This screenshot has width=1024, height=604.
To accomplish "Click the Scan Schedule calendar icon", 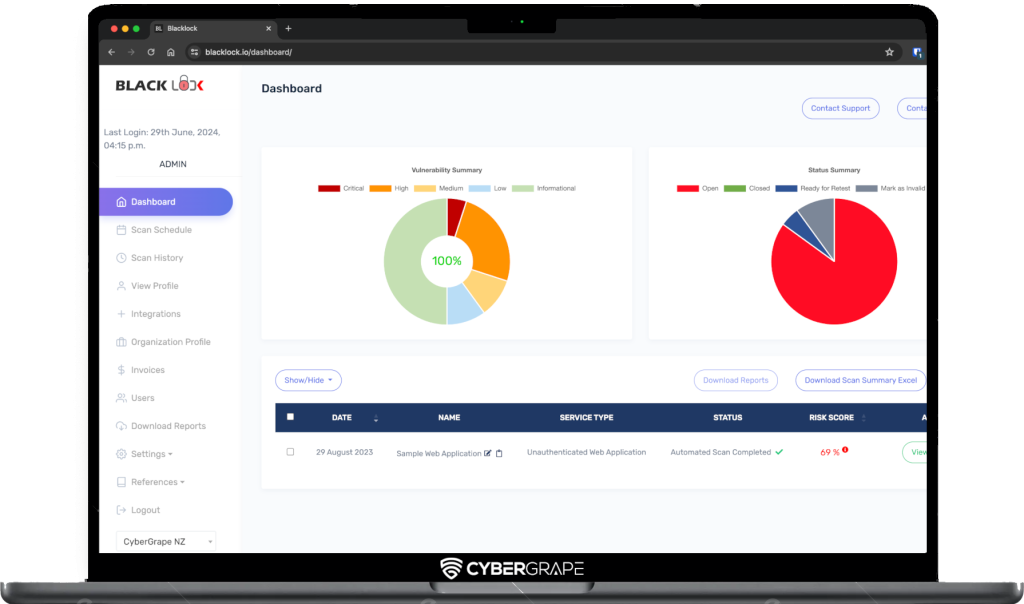I will [x=121, y=230].
